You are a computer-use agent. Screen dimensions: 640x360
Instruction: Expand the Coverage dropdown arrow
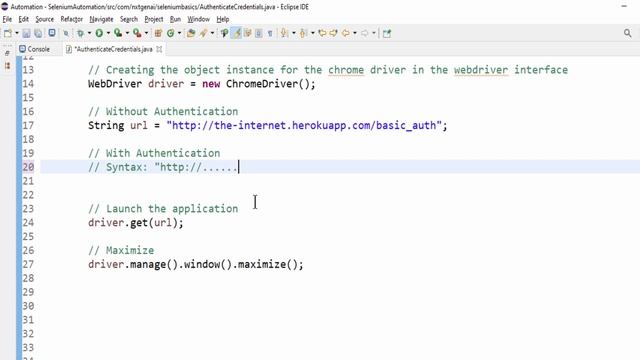click(x=127, y=33)
